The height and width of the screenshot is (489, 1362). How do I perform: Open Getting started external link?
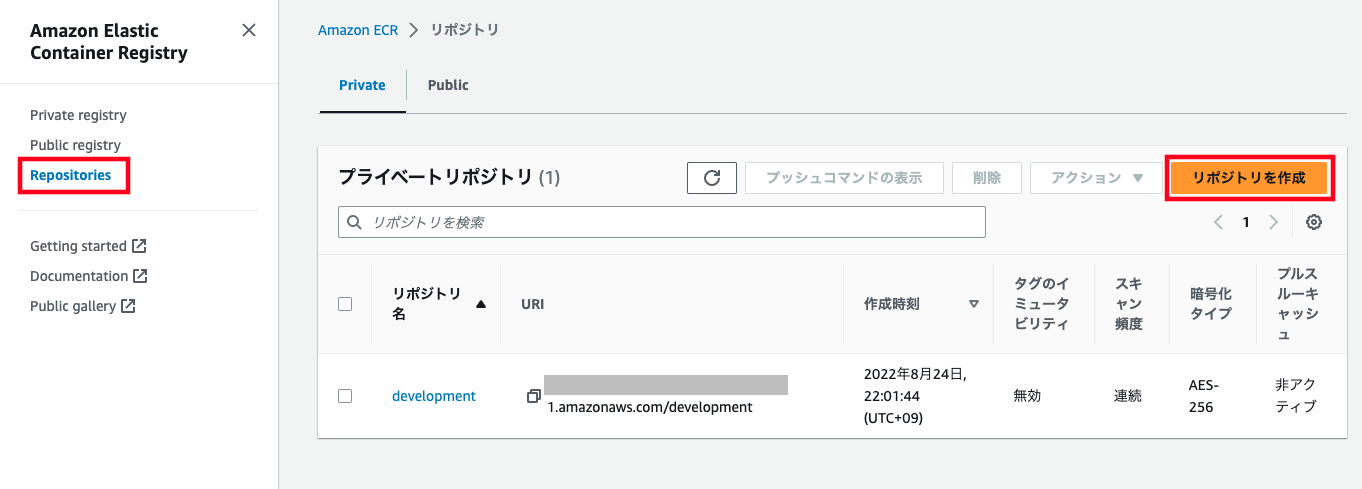[88, 246]
